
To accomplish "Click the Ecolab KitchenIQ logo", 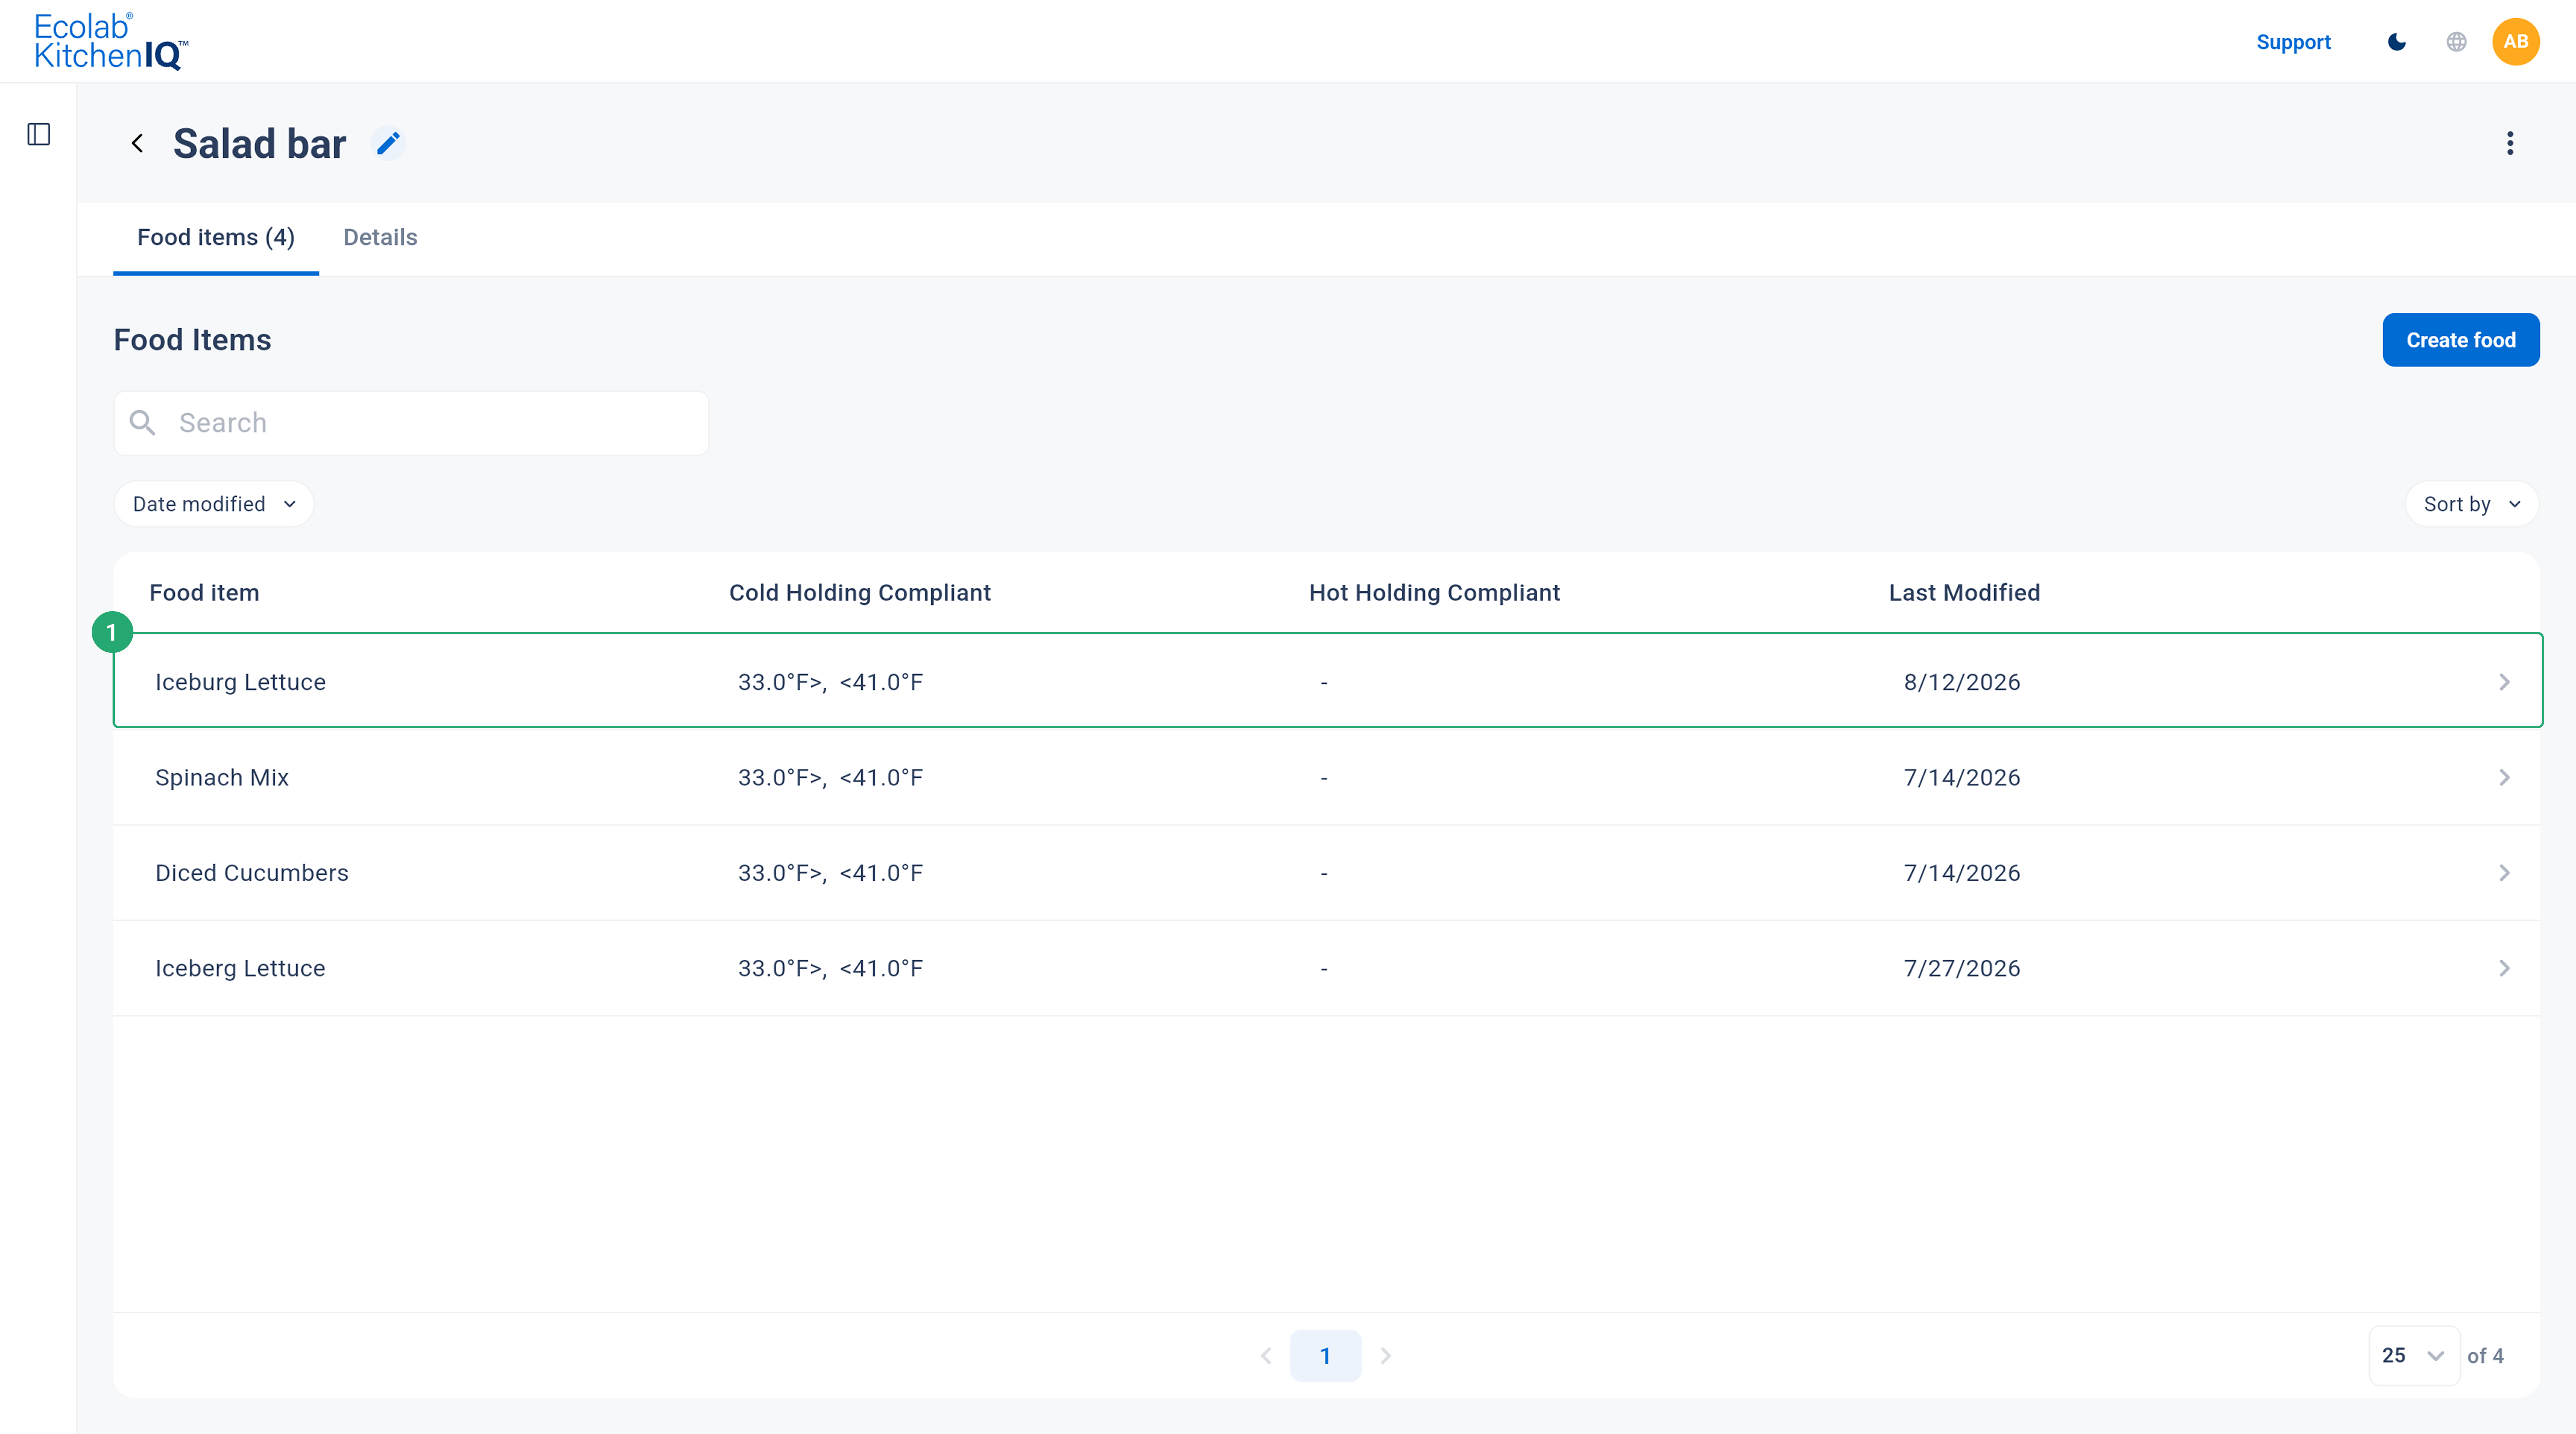I will coord(110,42).
